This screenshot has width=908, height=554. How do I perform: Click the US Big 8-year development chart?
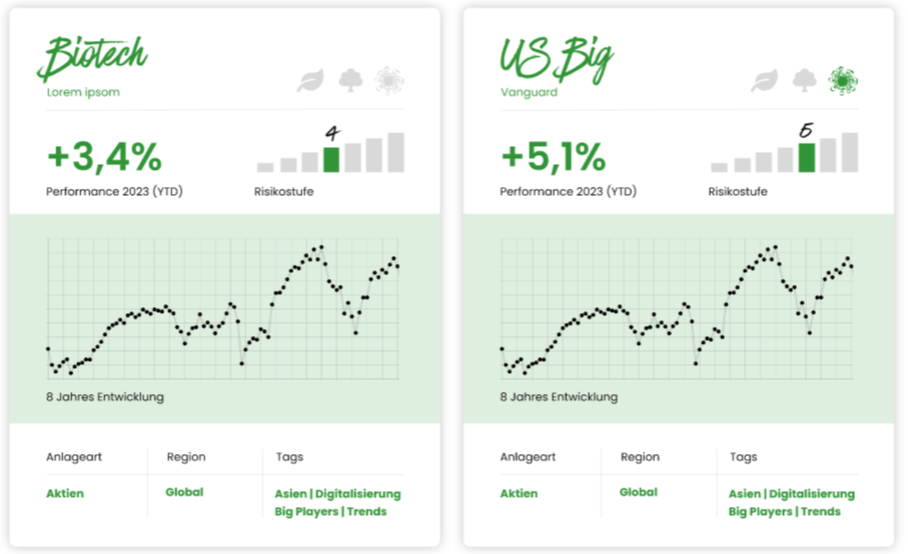point(677,309)
